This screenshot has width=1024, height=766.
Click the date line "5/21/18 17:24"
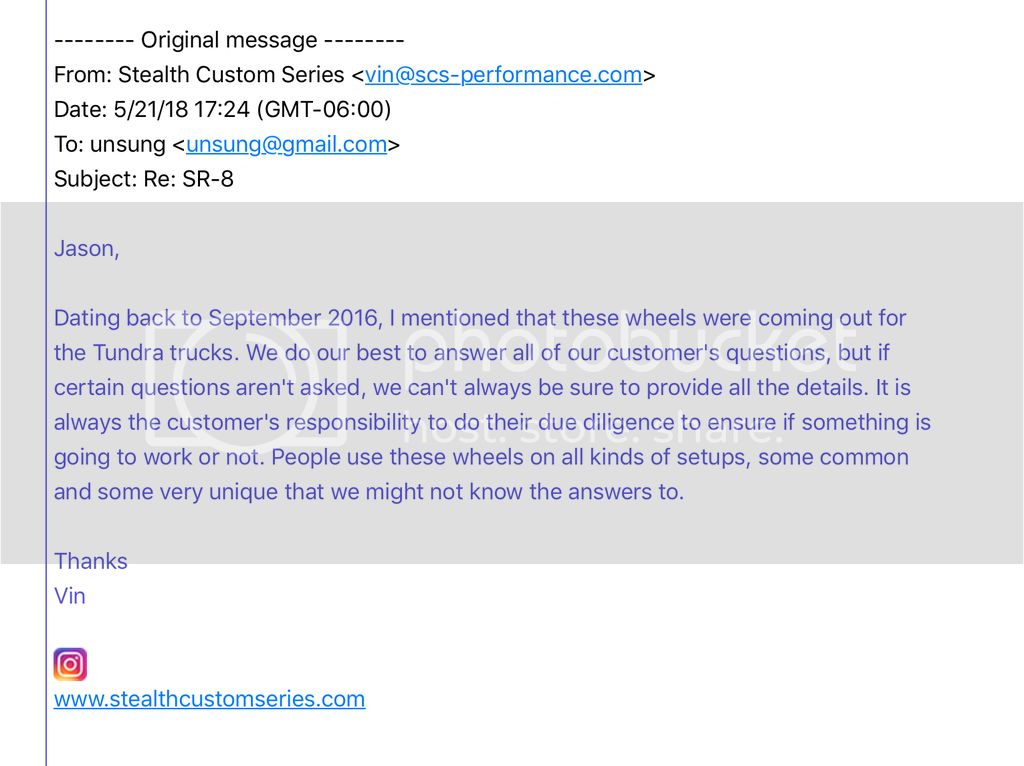[222, 109]
